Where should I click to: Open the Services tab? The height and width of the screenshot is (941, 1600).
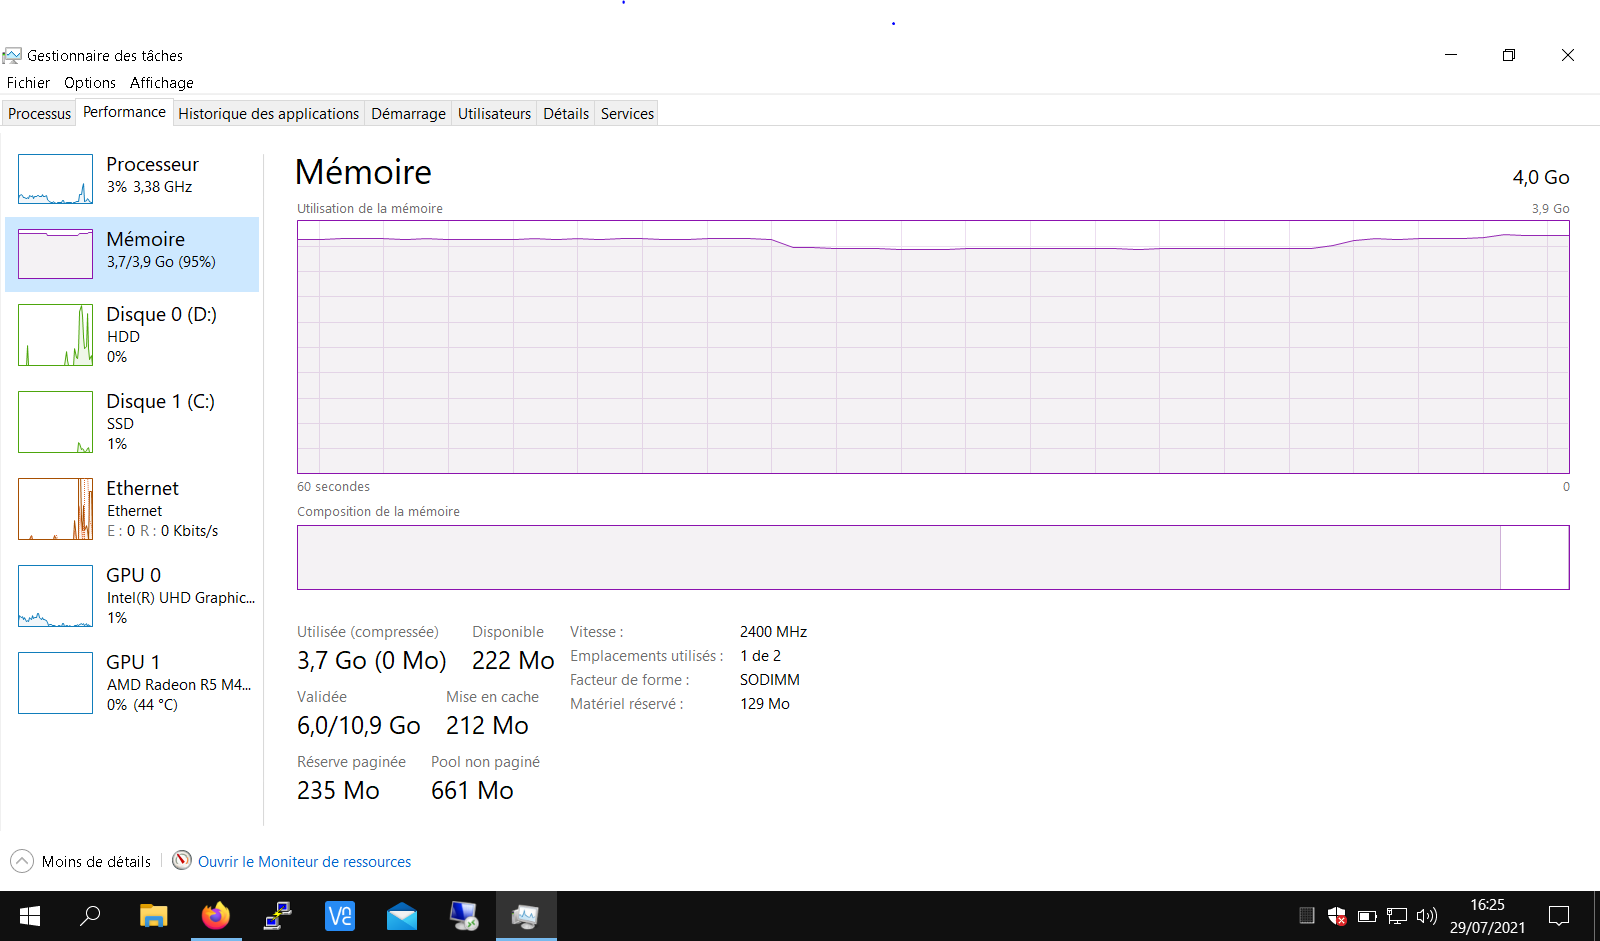pos(627,114)
